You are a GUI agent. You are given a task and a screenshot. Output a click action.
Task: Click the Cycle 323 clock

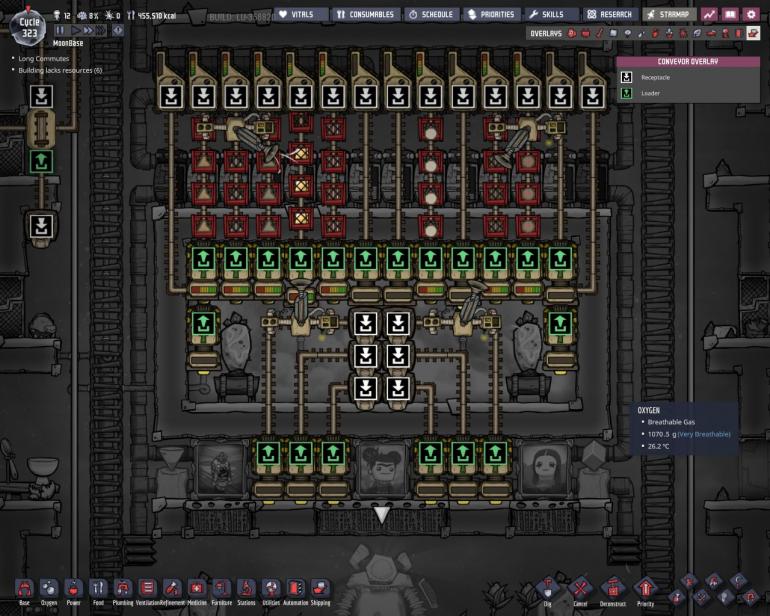tap(28, 28)
